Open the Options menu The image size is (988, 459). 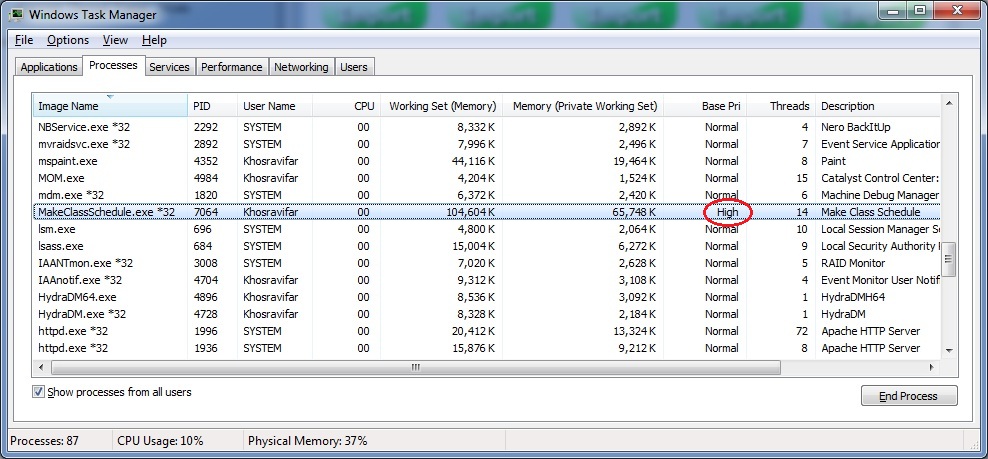tap(68, 40)
